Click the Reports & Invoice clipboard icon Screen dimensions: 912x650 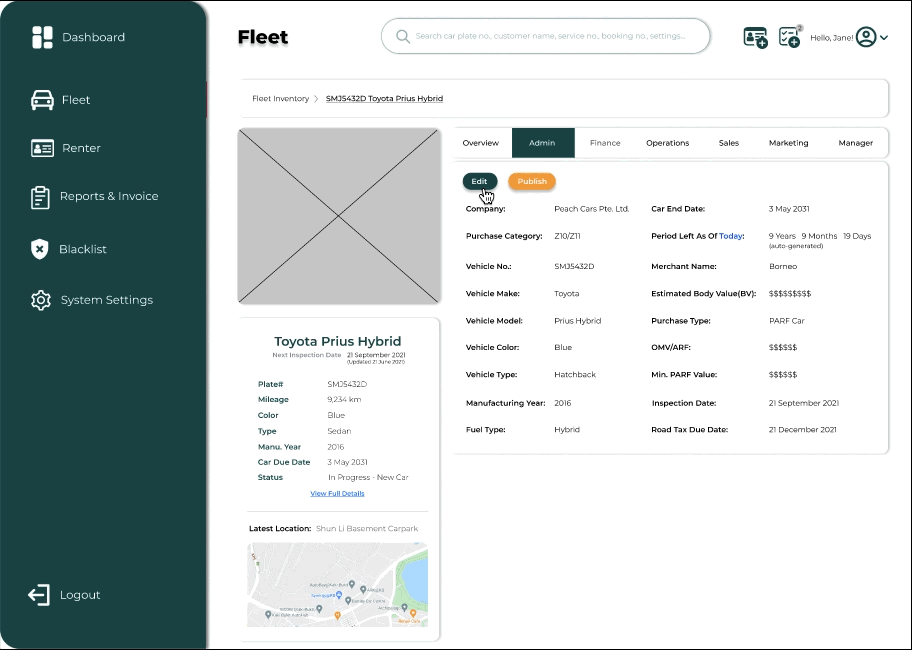[40, 197]
